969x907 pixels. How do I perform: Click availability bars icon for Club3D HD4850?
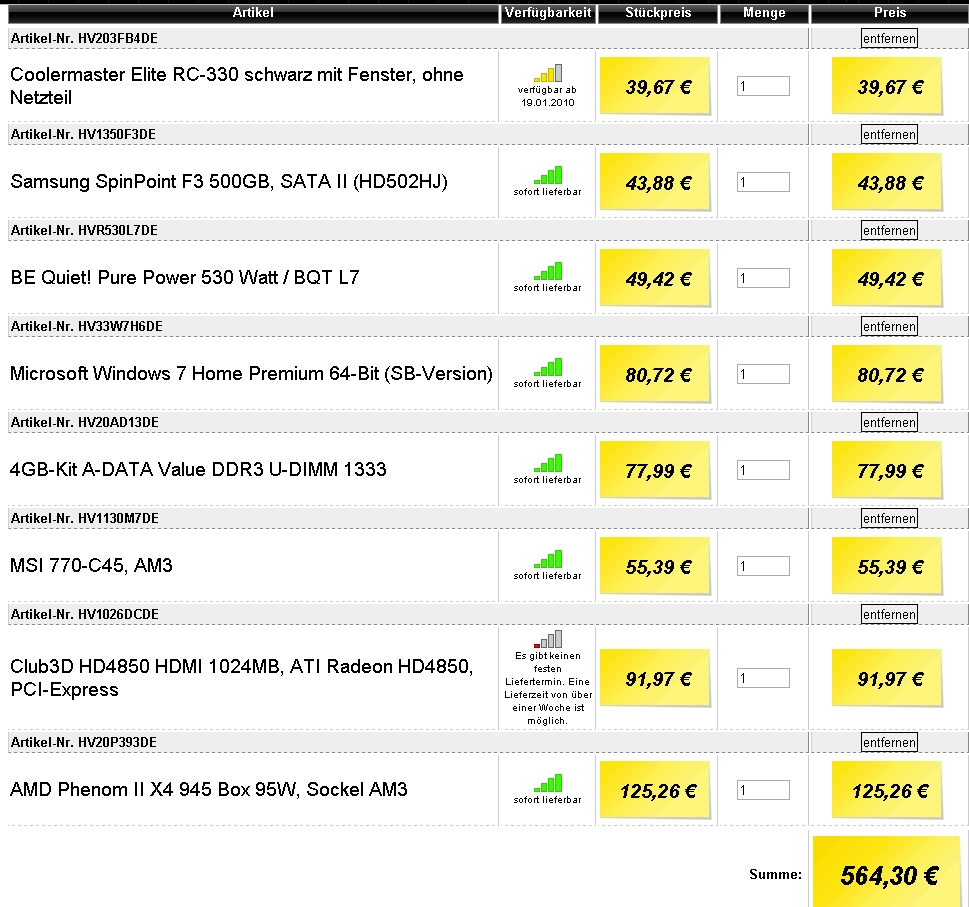click(548, 639)
